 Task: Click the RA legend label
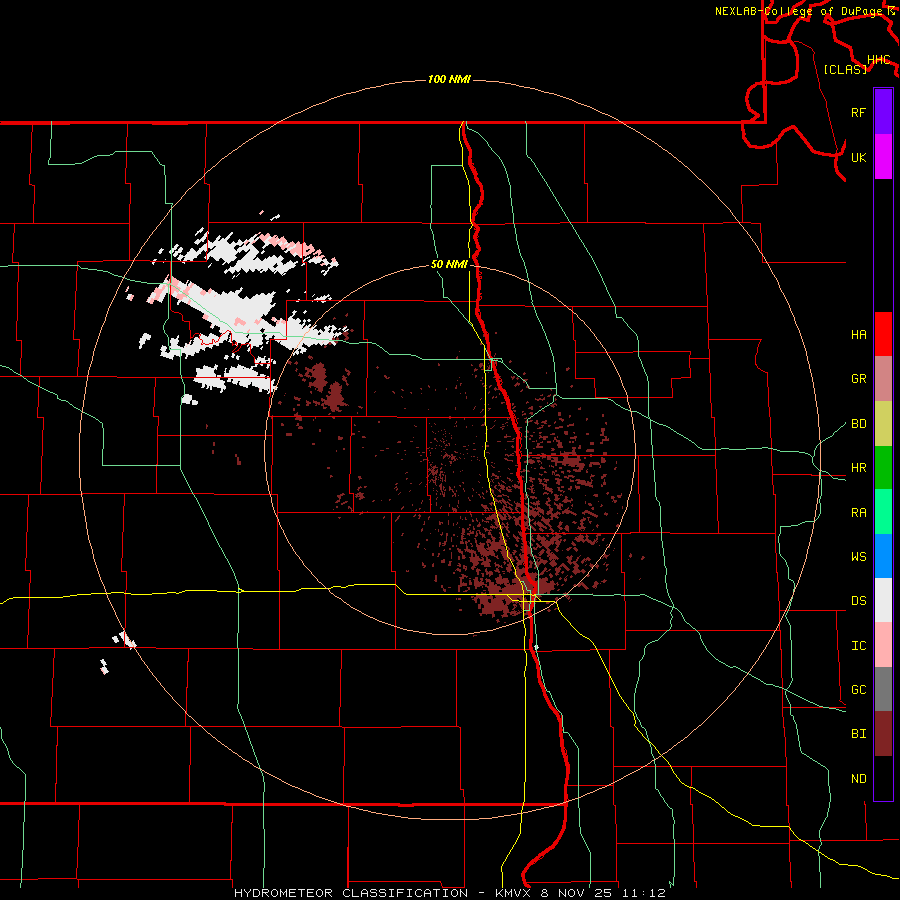pyautogui.click(x=858, y=513)
